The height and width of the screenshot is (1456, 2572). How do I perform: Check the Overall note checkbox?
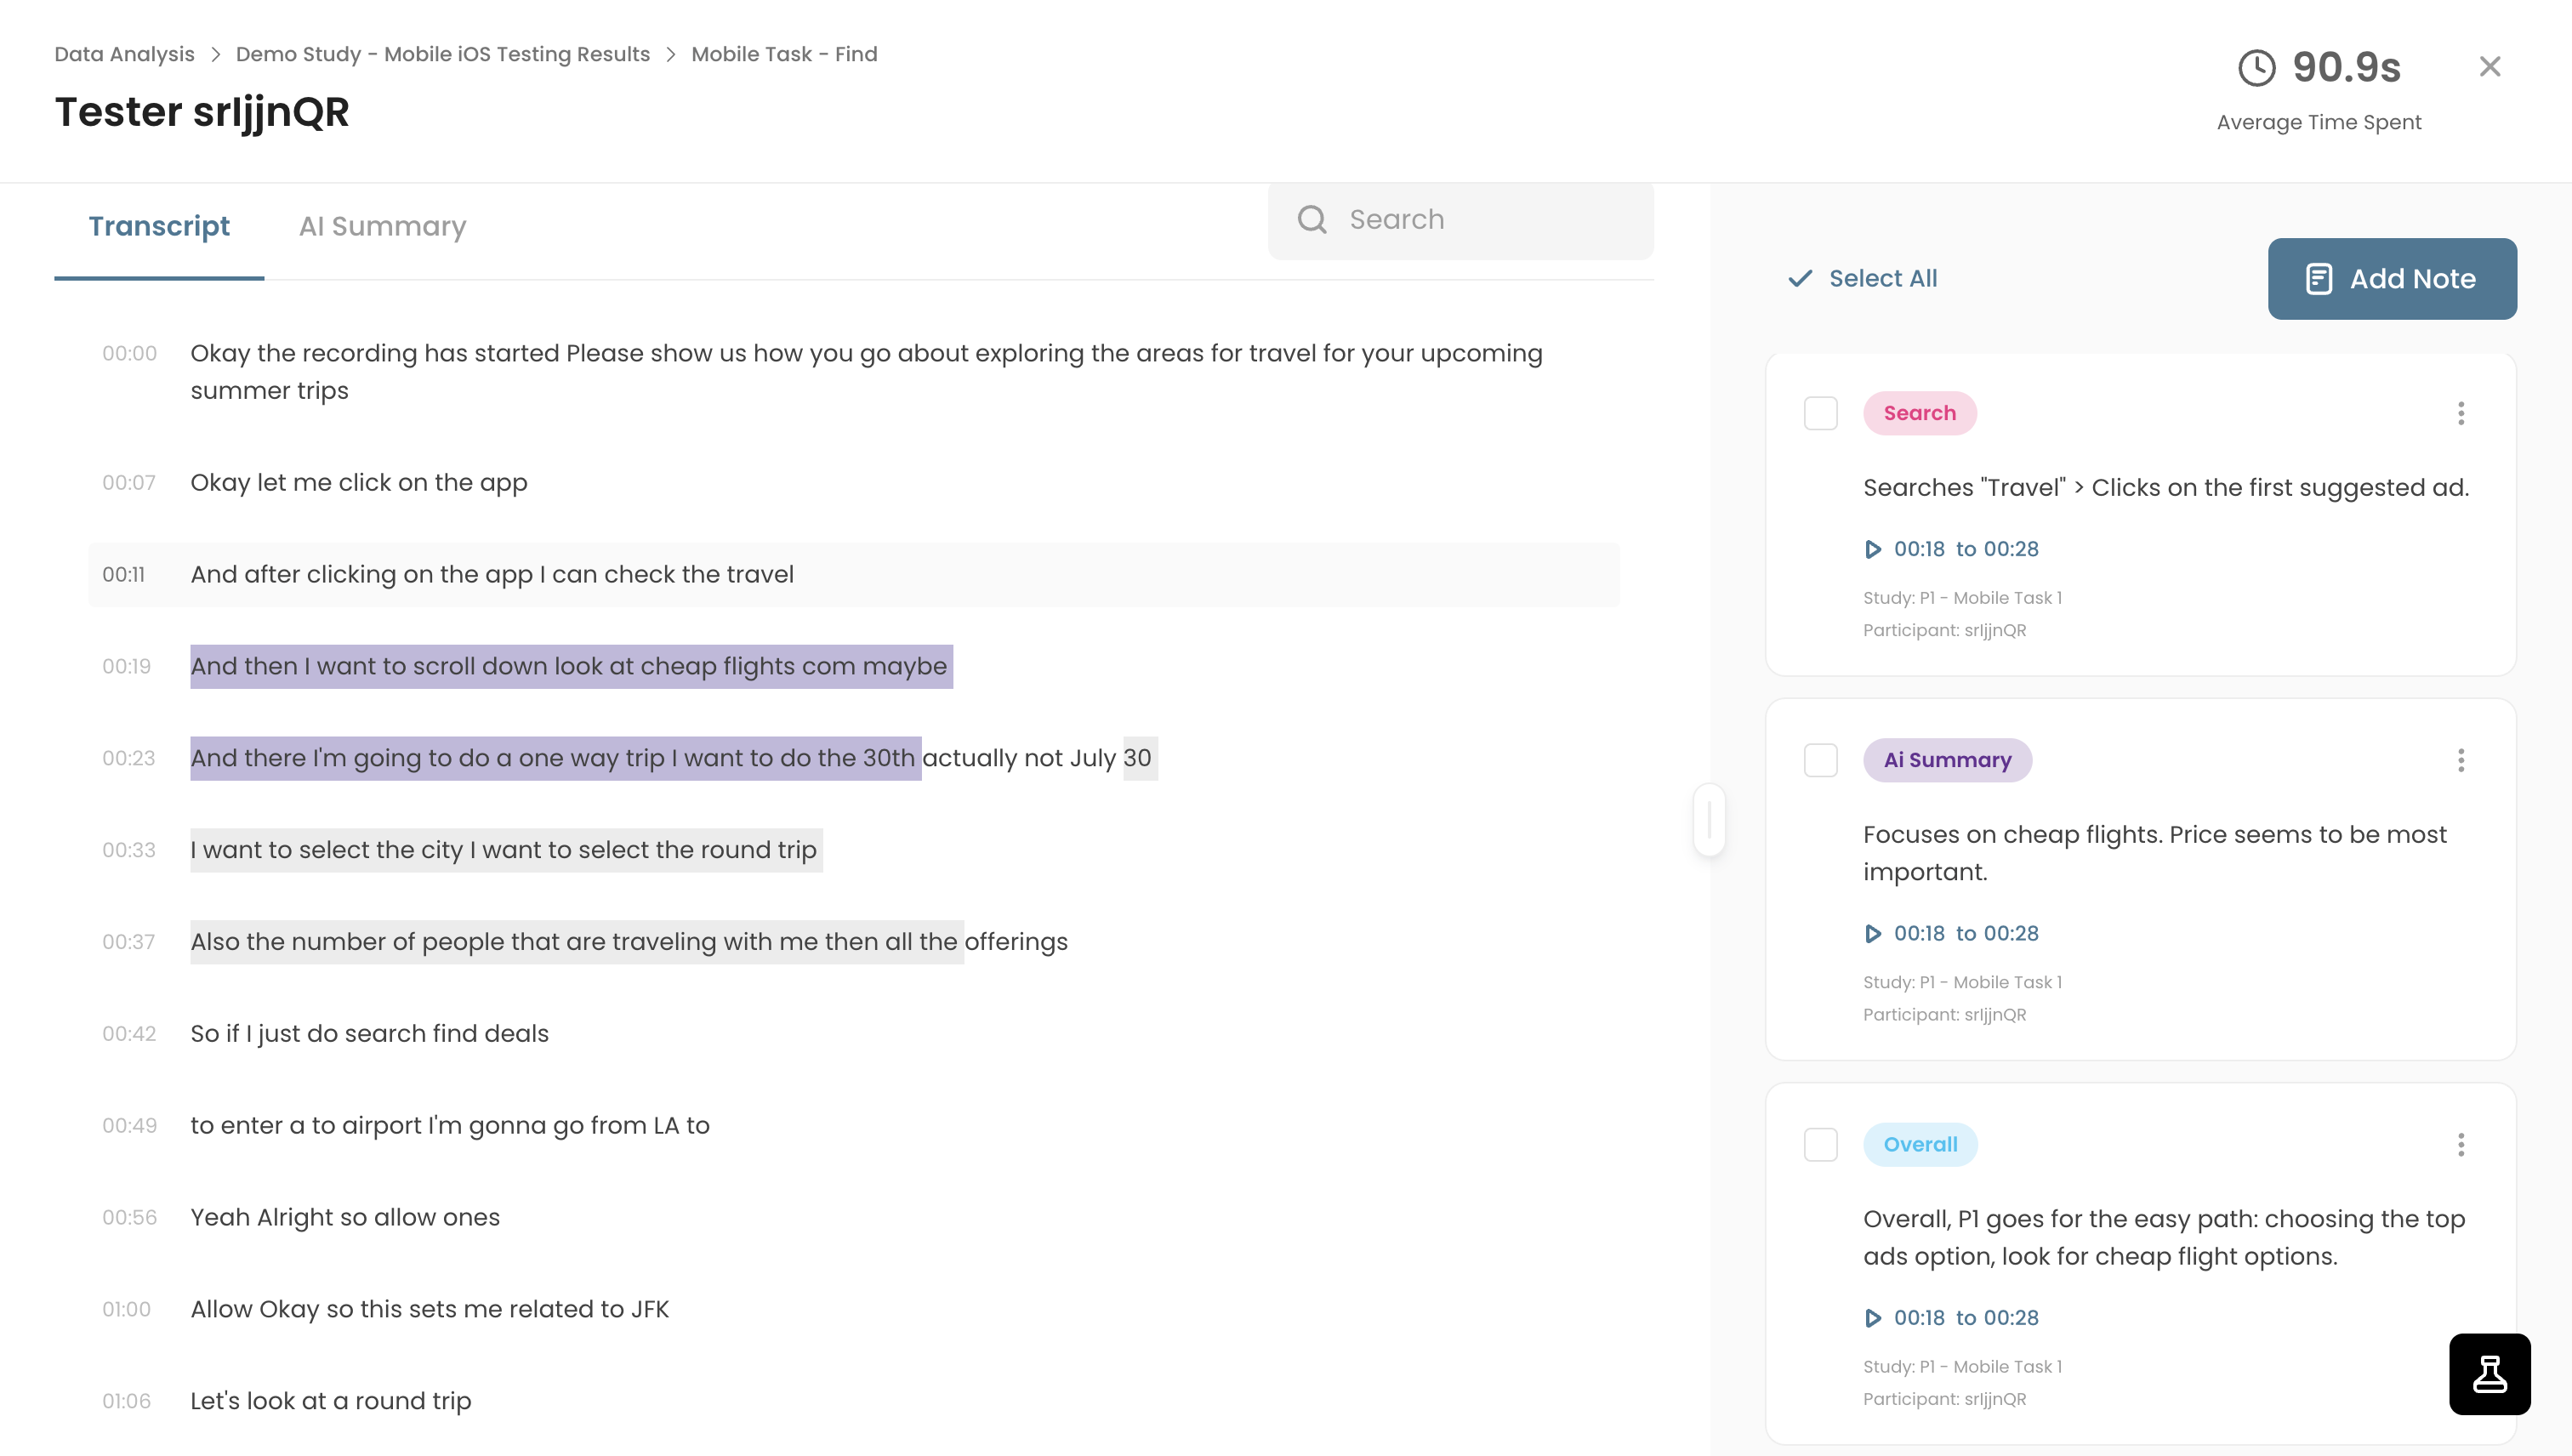pos(1821,1144)
